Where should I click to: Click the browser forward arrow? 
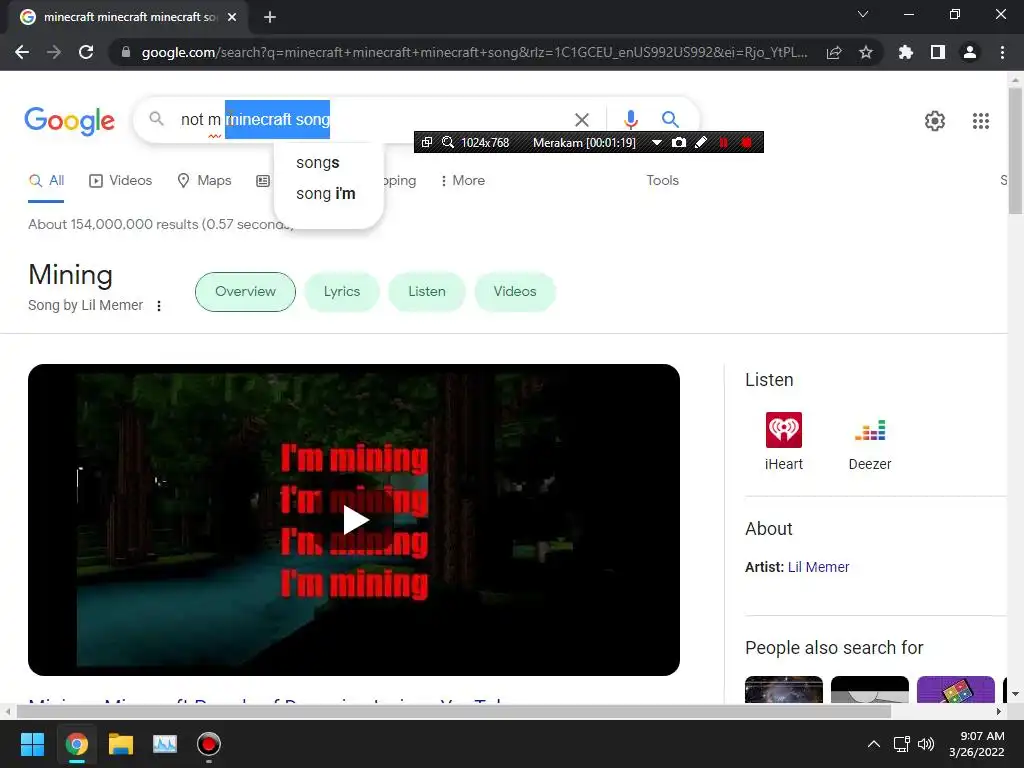tap(54, 52)
